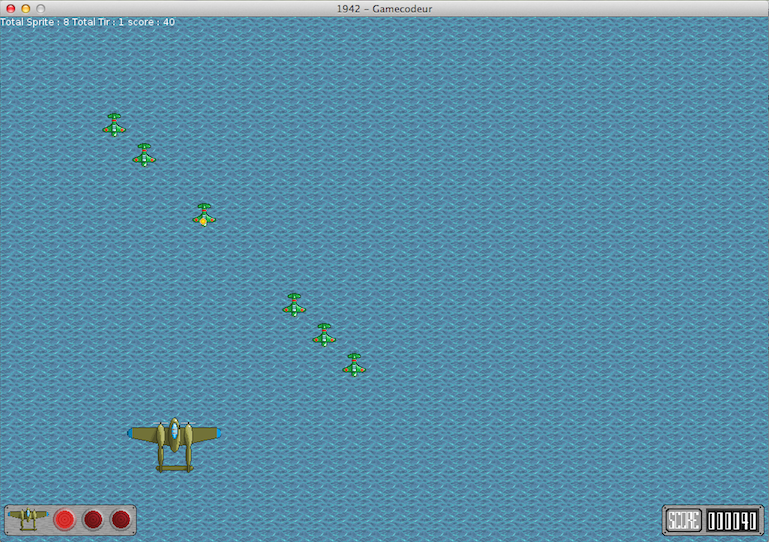Click the lowest green enemy plane

click(x=354, y=365)
